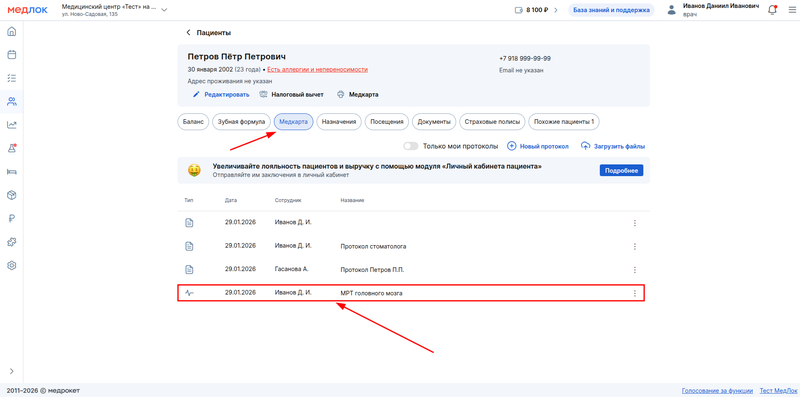800x397 pixels.
Task: Click Есть аллергии и непереносимости link
Action: click(317, 69)
